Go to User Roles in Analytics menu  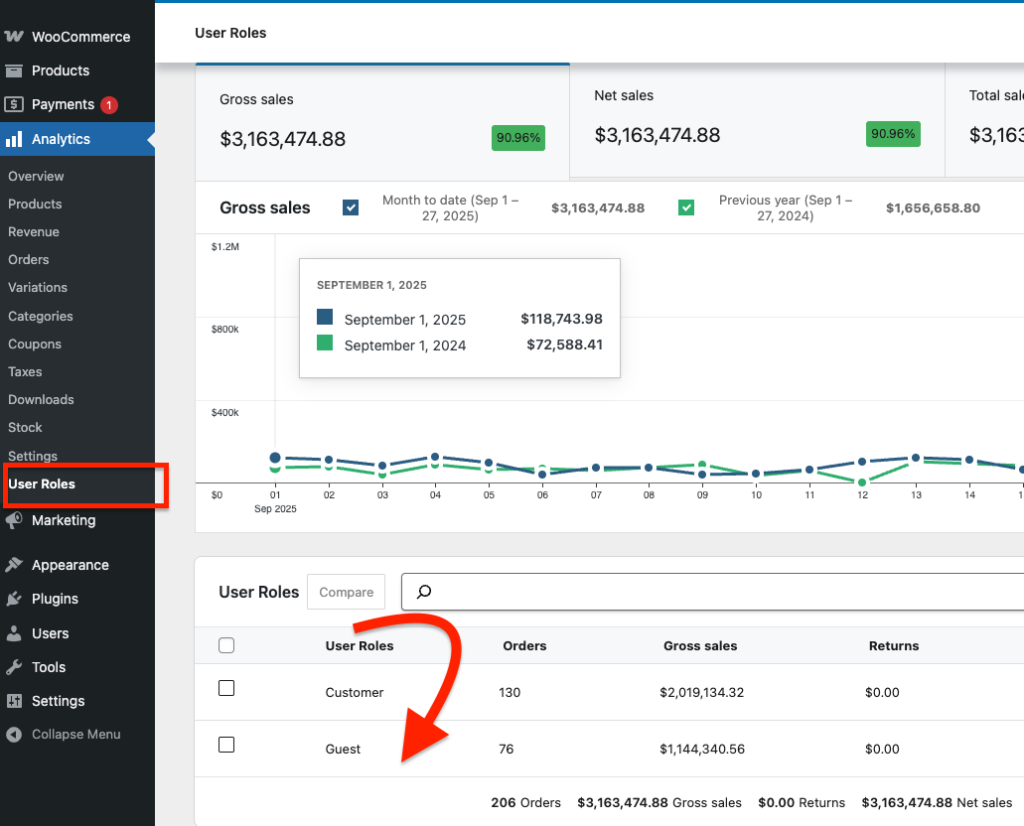42,484
